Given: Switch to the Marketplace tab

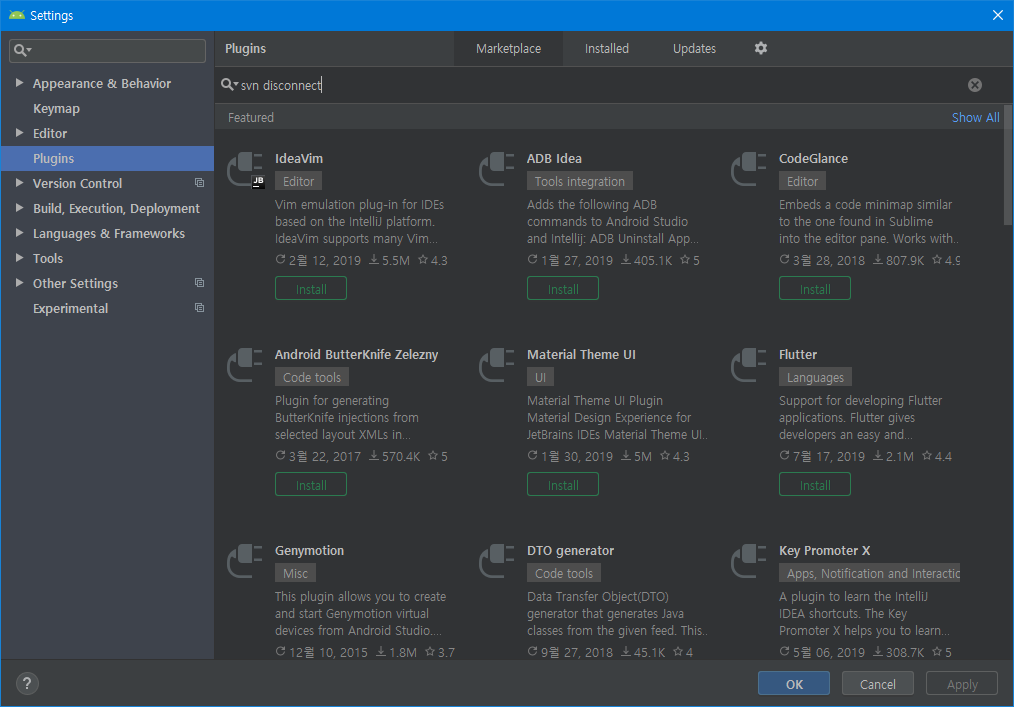Looking at the screenshot, I should (508, 49).
